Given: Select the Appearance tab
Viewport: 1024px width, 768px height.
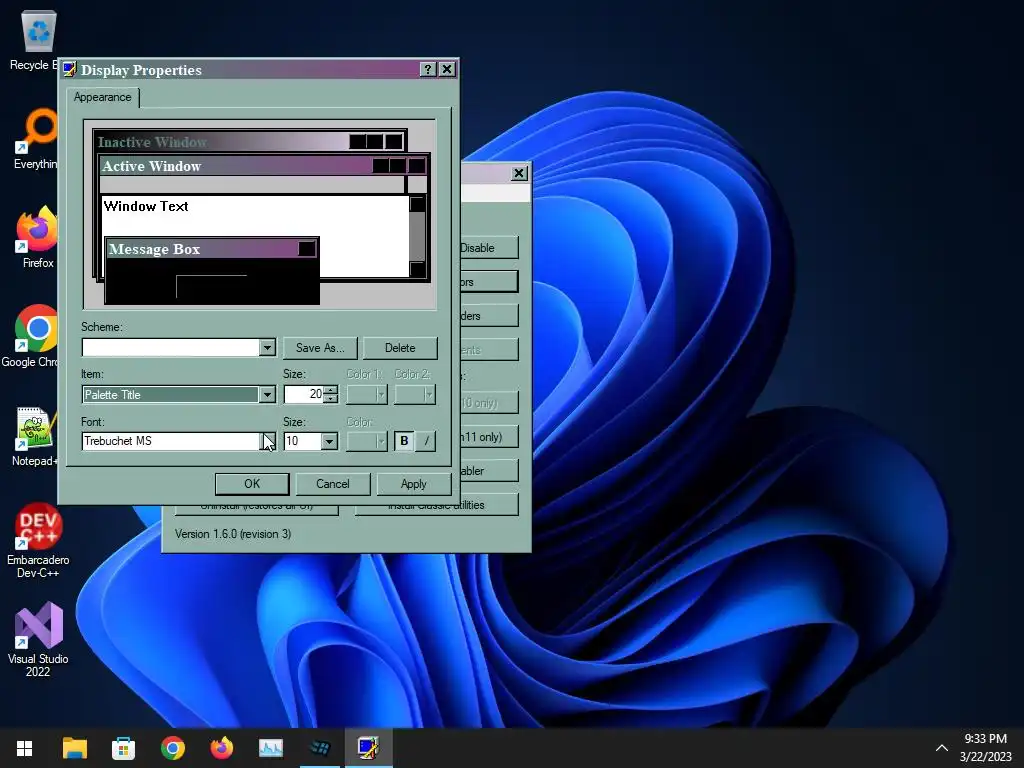Looking at the screenshot, I should tap(103, 97).
